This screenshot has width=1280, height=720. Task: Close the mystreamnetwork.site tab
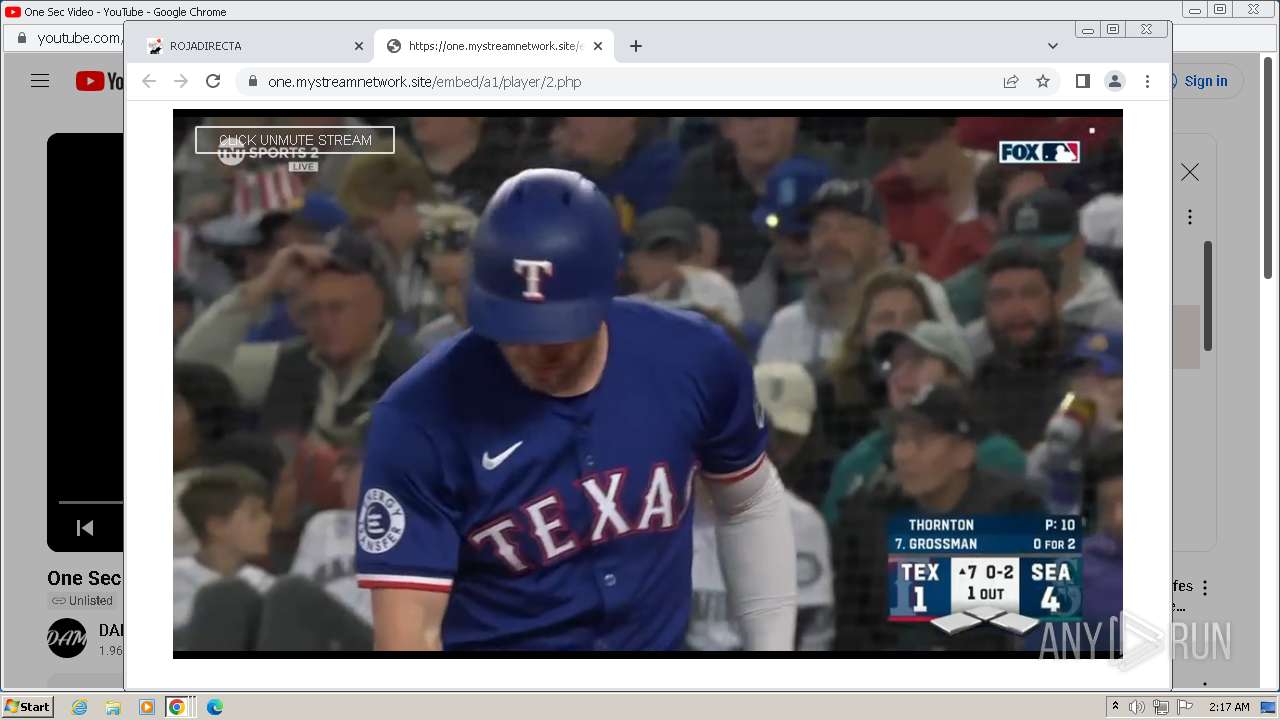(x=598, y=46)
